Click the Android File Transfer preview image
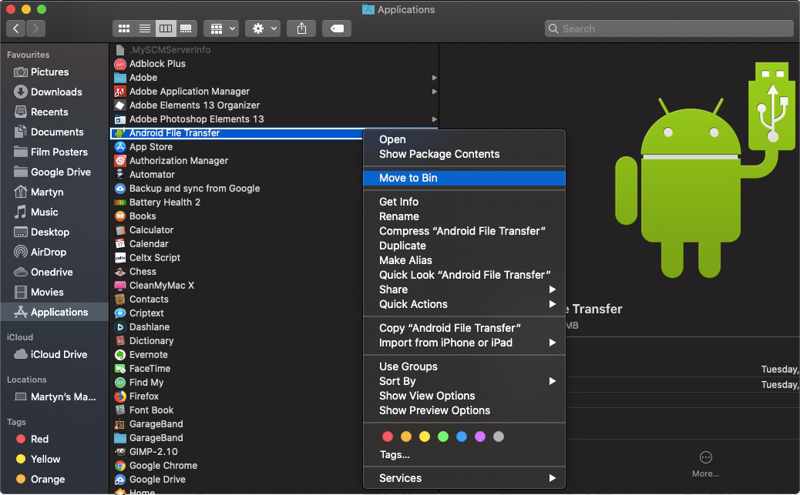 pyautogui.click(x=706, y=171)
